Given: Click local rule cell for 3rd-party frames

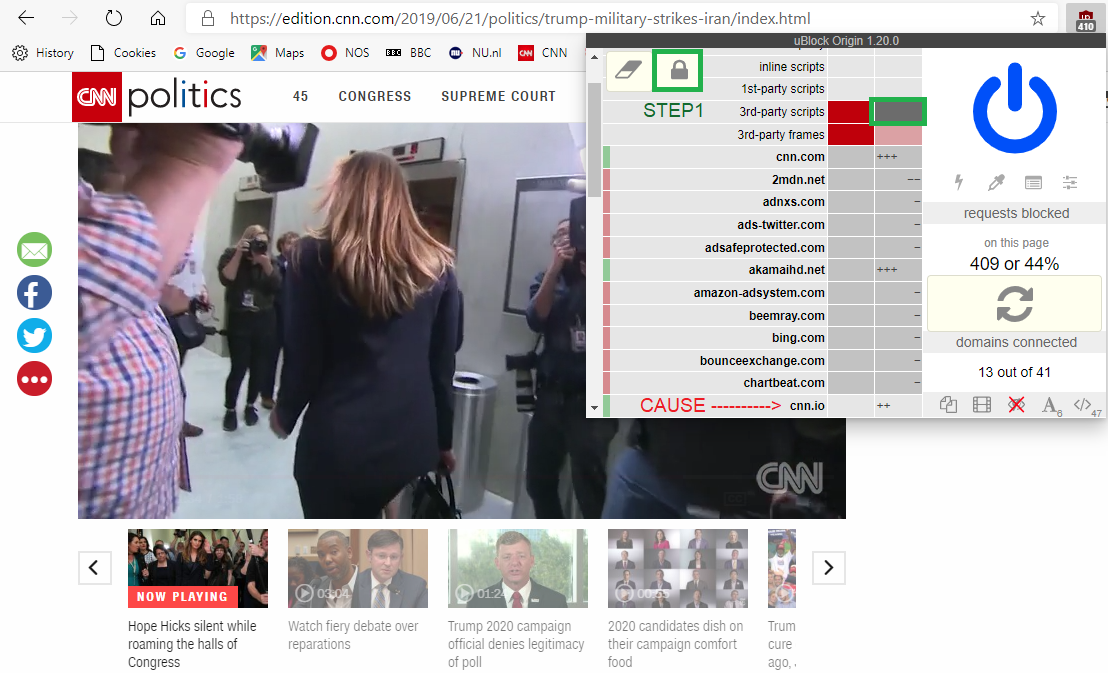Looking at the screenshot, I should tap(898, 134).
